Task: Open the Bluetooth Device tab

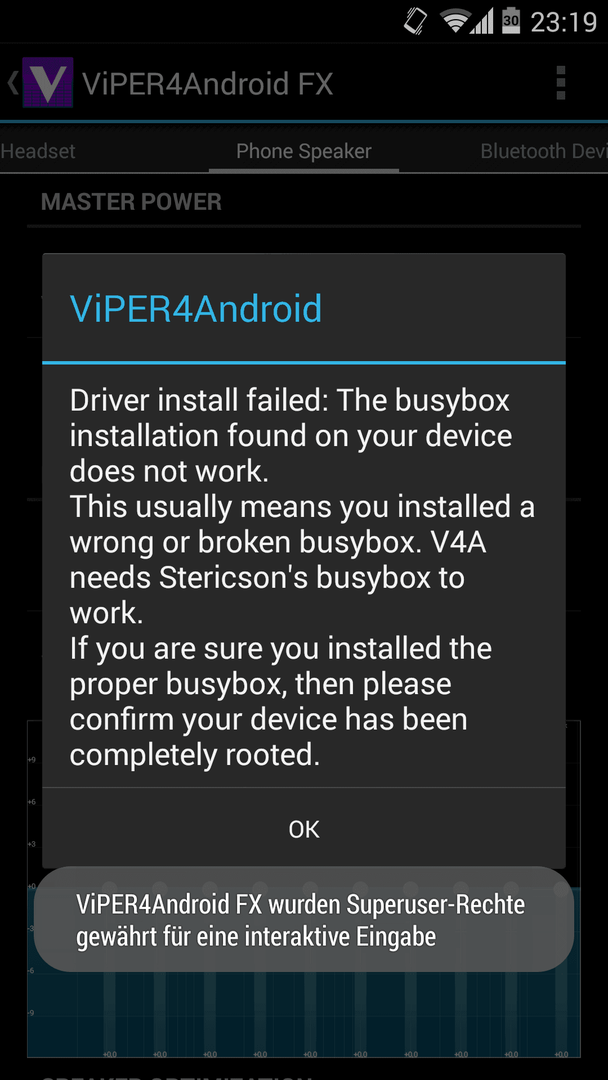Action: tap(544, 152)
